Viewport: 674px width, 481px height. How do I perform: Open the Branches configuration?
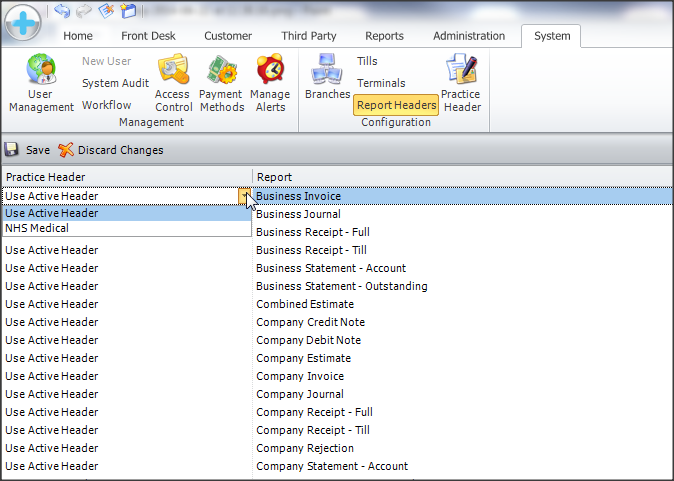pyautogui.click(x=327, y=78)
